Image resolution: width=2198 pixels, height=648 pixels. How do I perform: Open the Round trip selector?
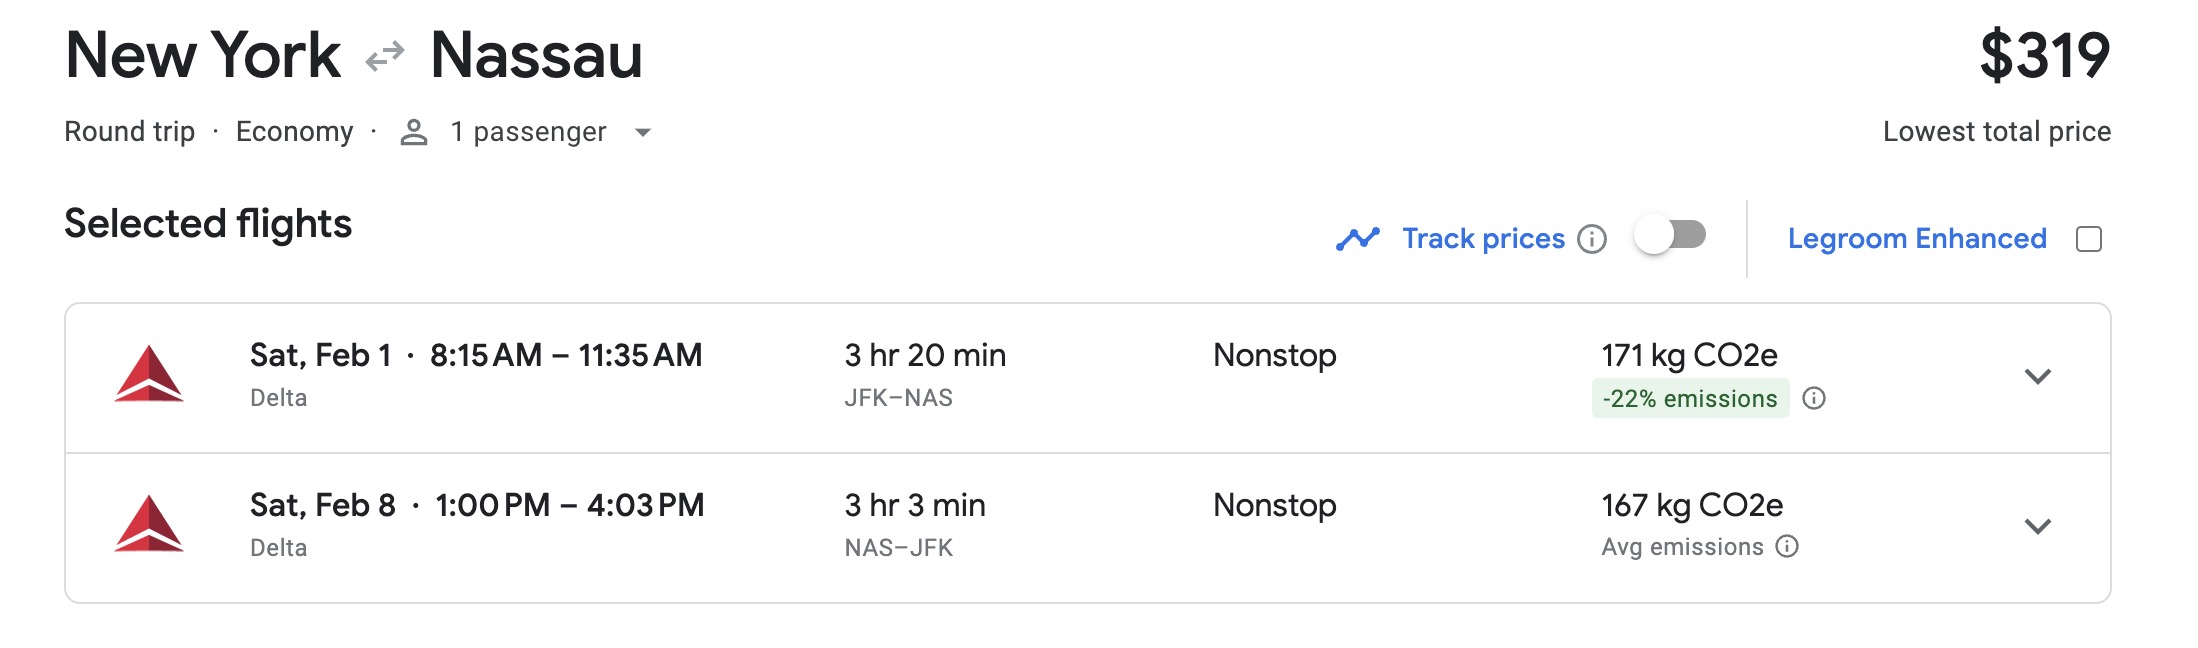coord(128,131)
